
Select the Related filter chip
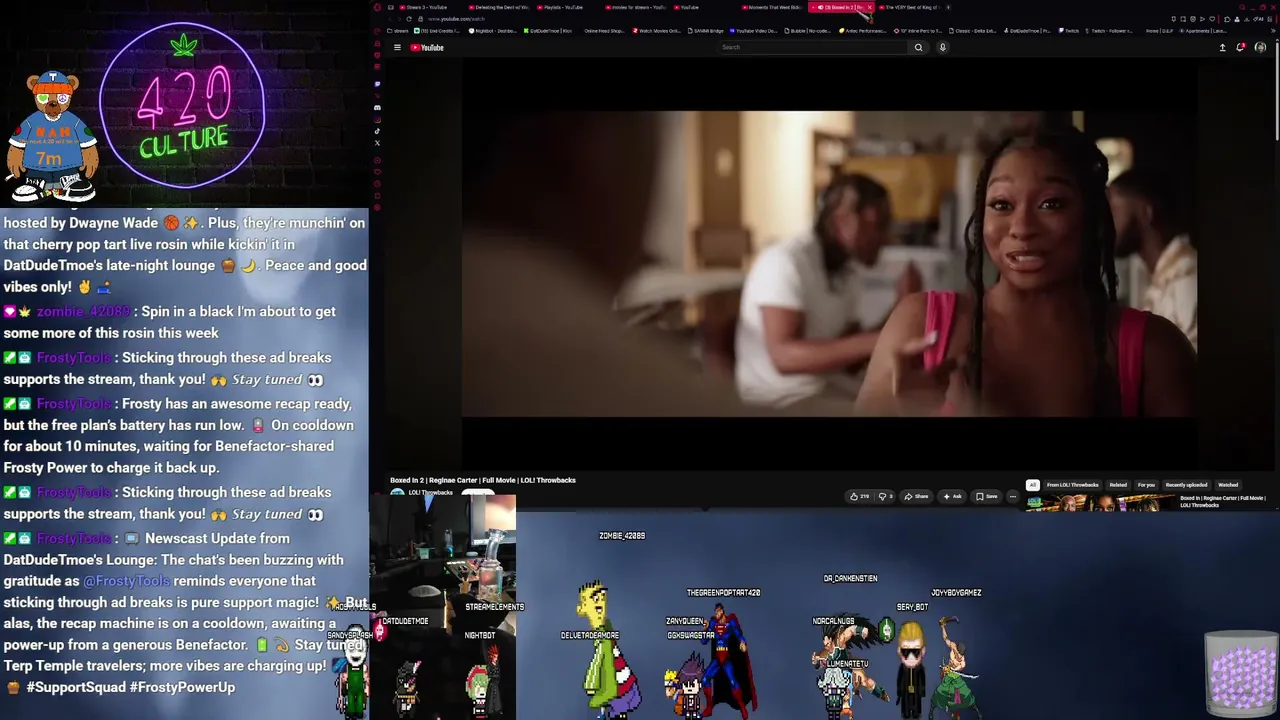pos(1118,485)
